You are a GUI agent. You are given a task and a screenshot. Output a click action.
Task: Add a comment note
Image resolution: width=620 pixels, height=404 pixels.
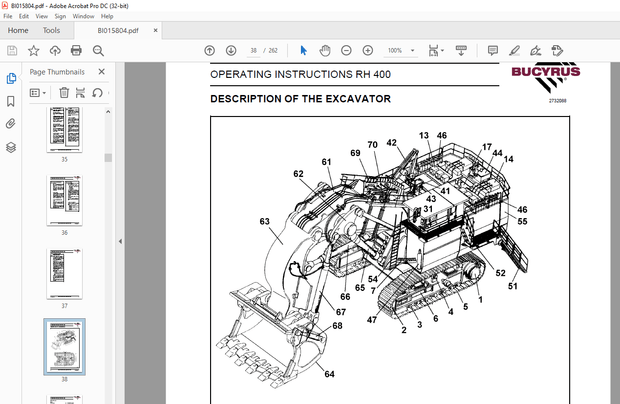(x=493, y=51)
